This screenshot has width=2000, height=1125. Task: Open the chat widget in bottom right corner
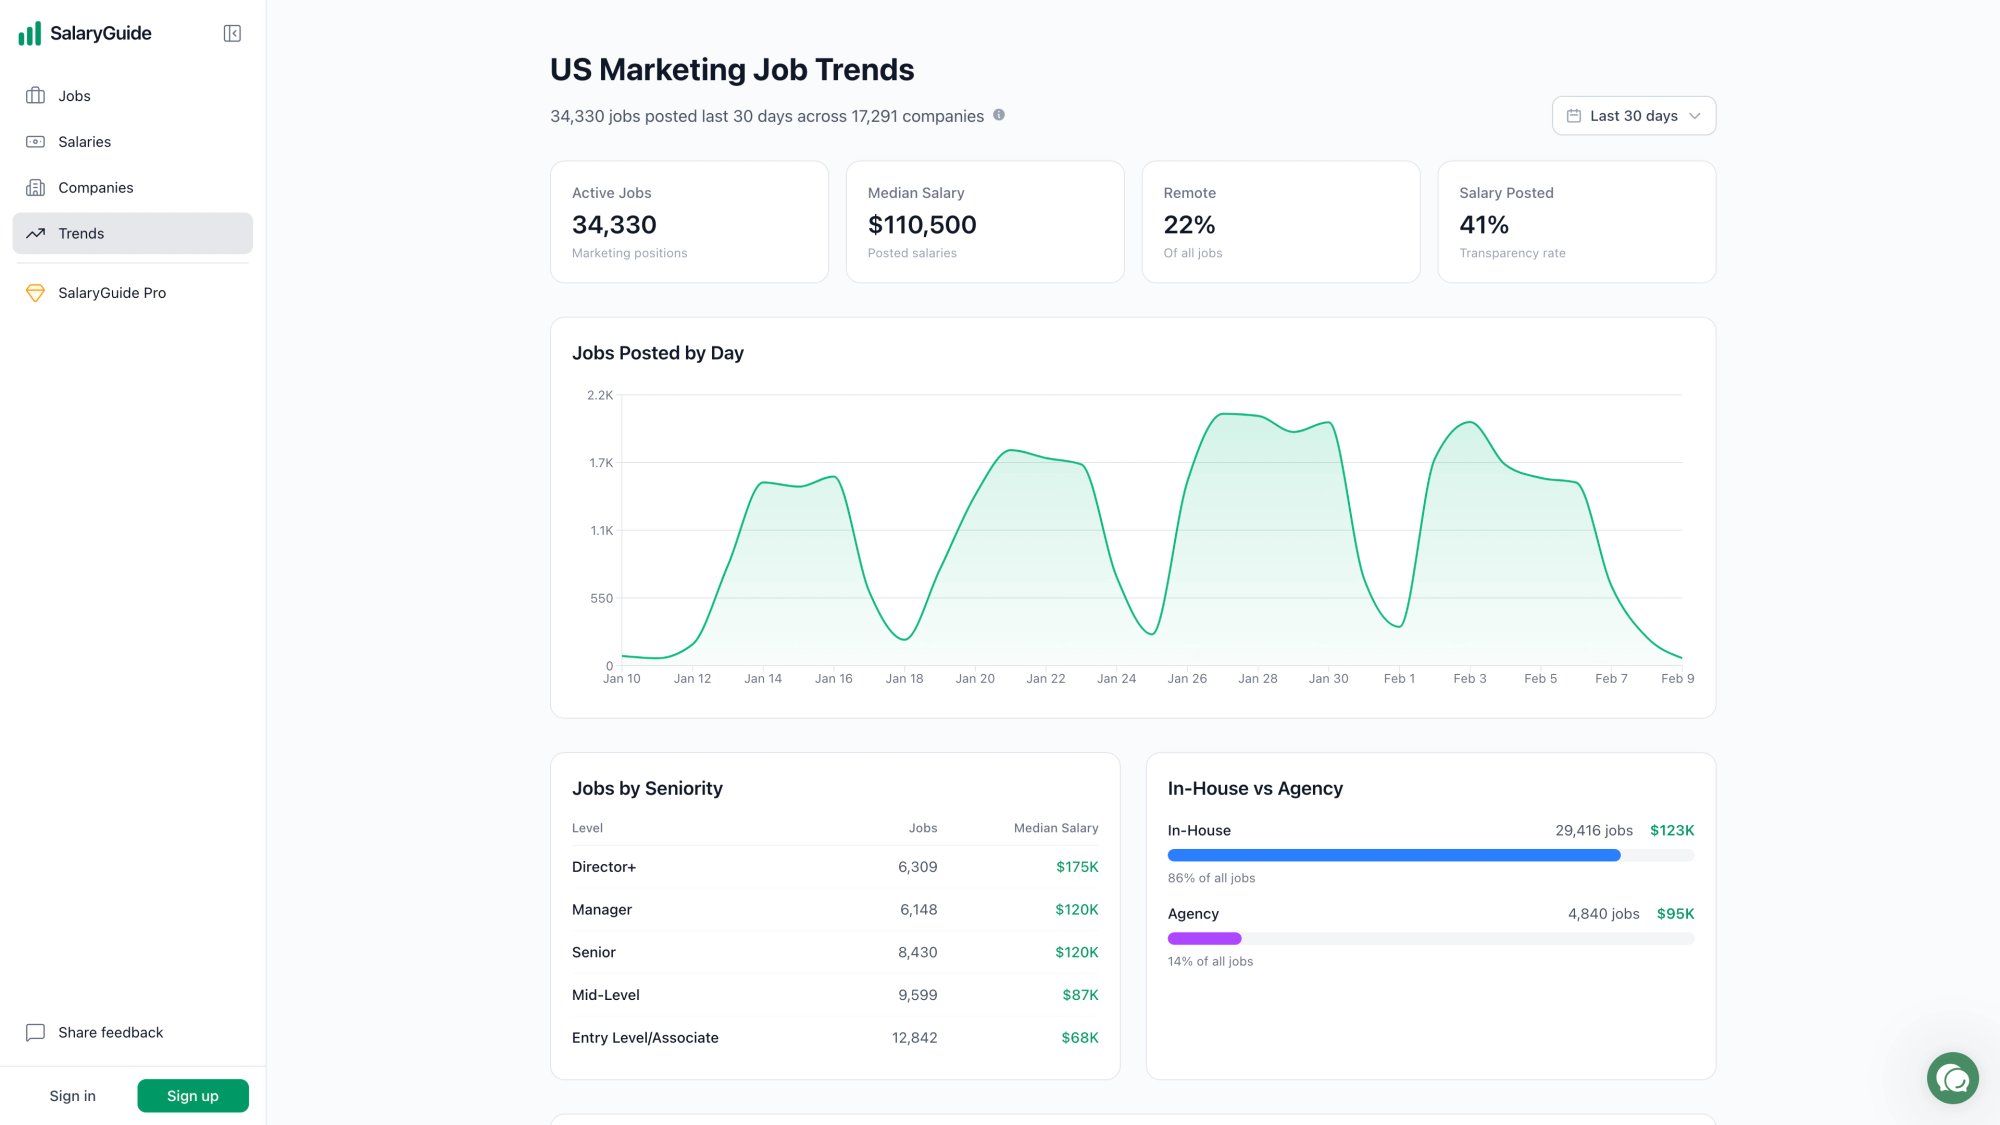pyautogui.click(x=1953, y=1078)
